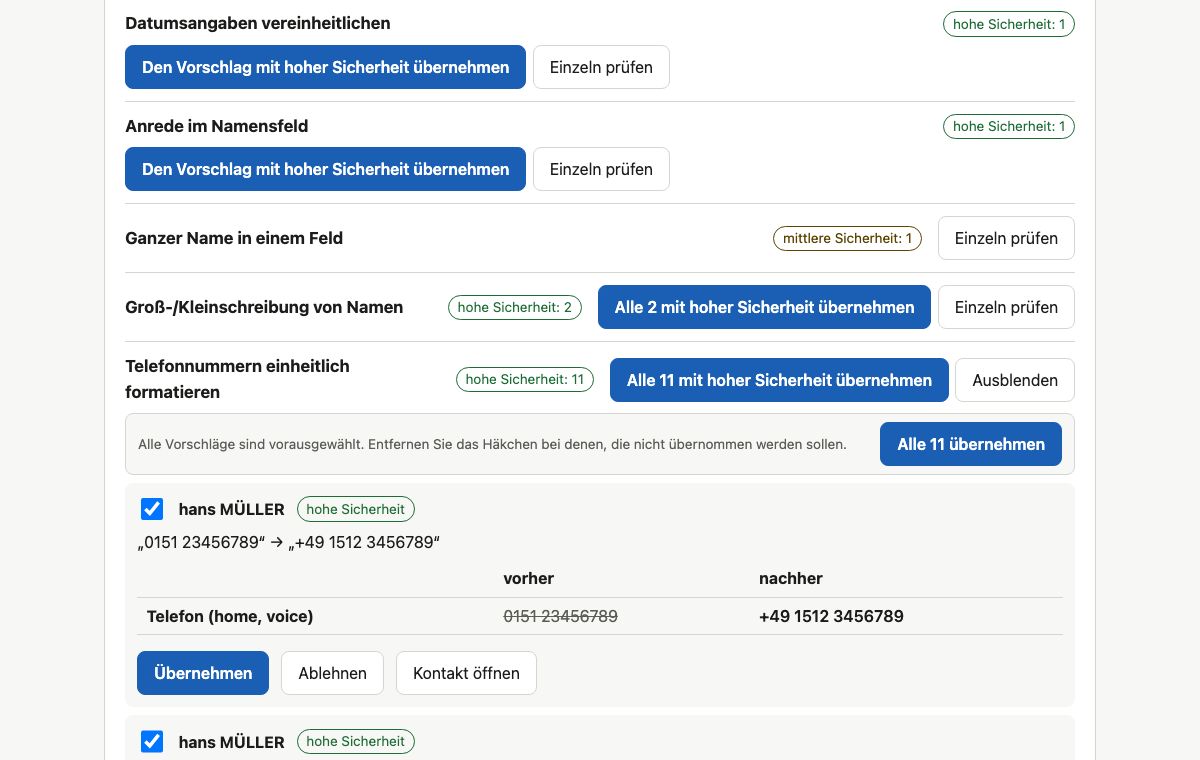Click the Alle 11 übernehmen button

point(971,444)
